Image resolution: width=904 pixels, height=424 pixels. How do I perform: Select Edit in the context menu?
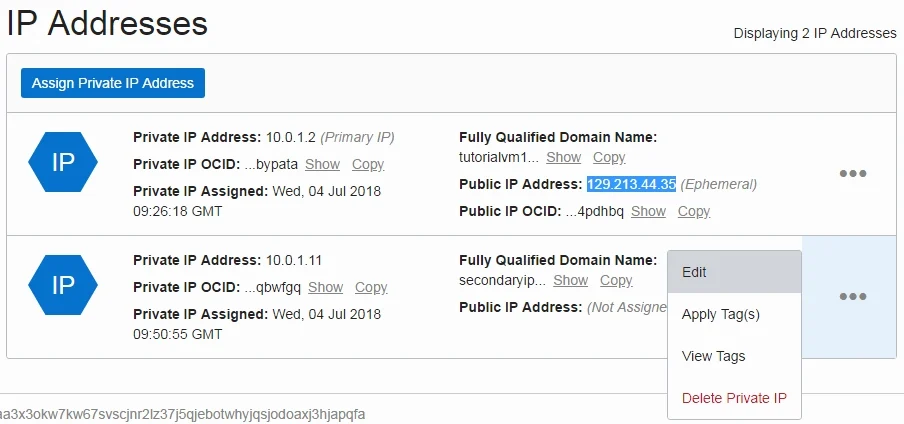734,271
